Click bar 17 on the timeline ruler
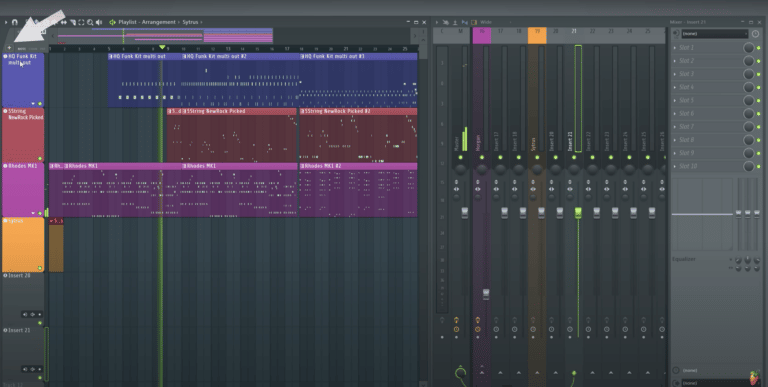 pos(287,49)
